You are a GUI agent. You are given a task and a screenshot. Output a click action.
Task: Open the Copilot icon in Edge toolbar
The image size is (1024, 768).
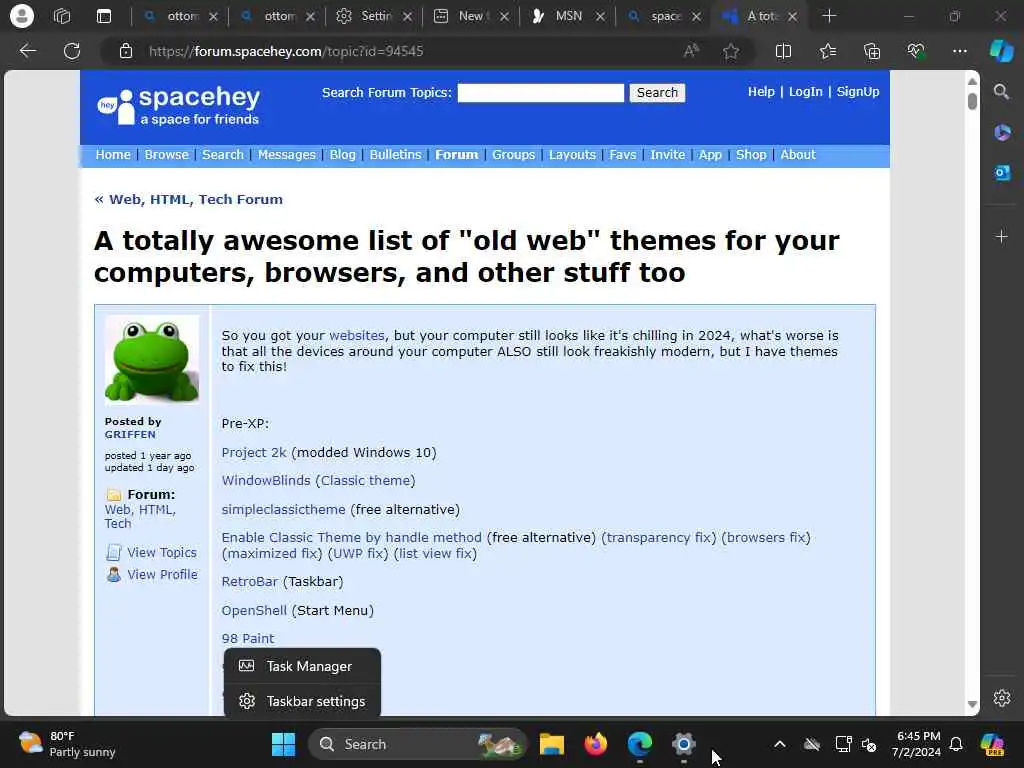(x=1001, y=51)
